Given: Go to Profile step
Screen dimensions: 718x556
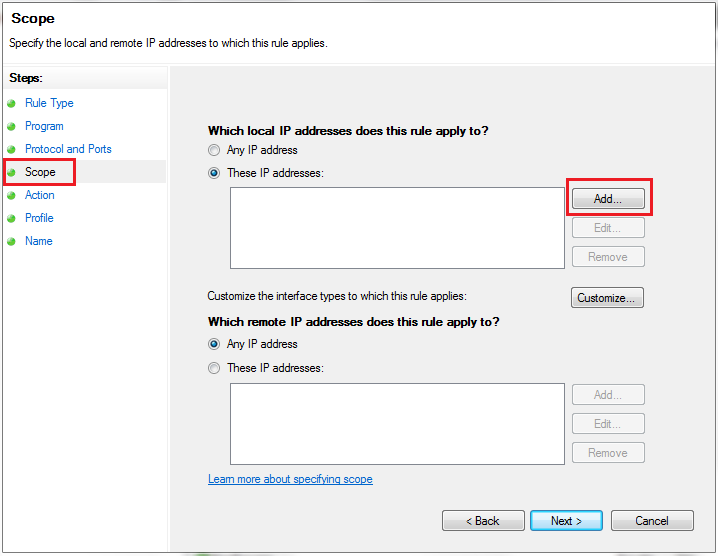Looking at the screenshot, I should tap(39, 218).
